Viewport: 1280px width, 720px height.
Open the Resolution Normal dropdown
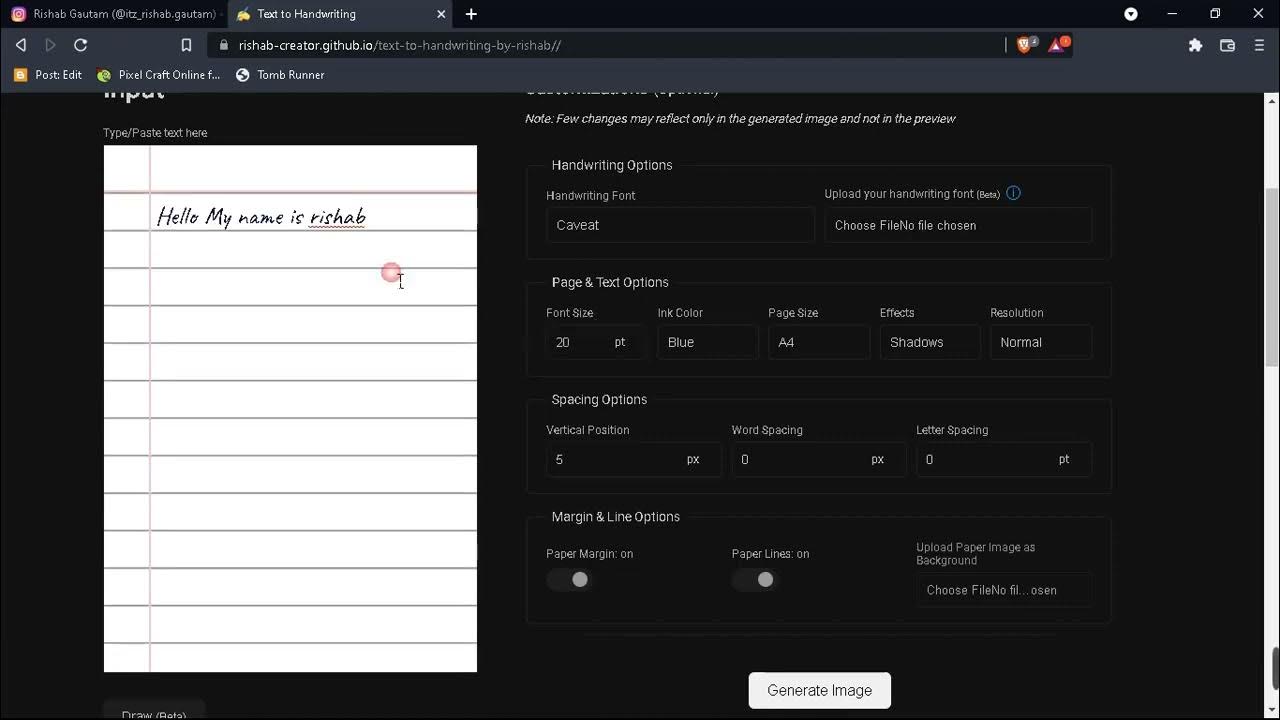tap(1041, 342)
